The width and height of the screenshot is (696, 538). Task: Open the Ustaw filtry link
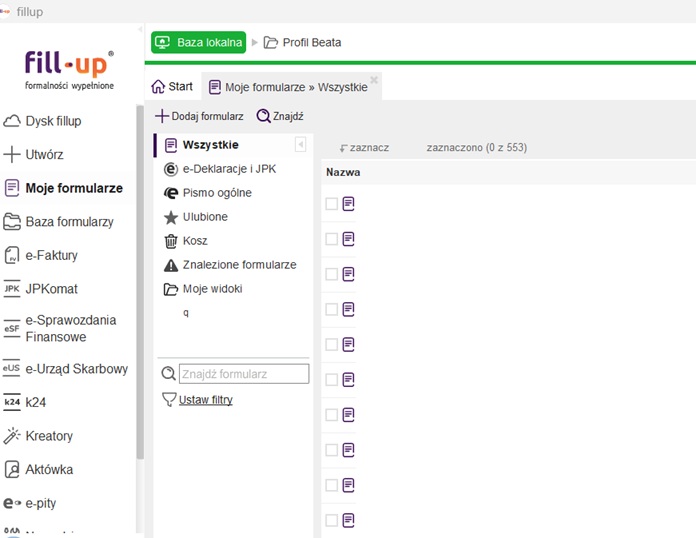[205, 400]
